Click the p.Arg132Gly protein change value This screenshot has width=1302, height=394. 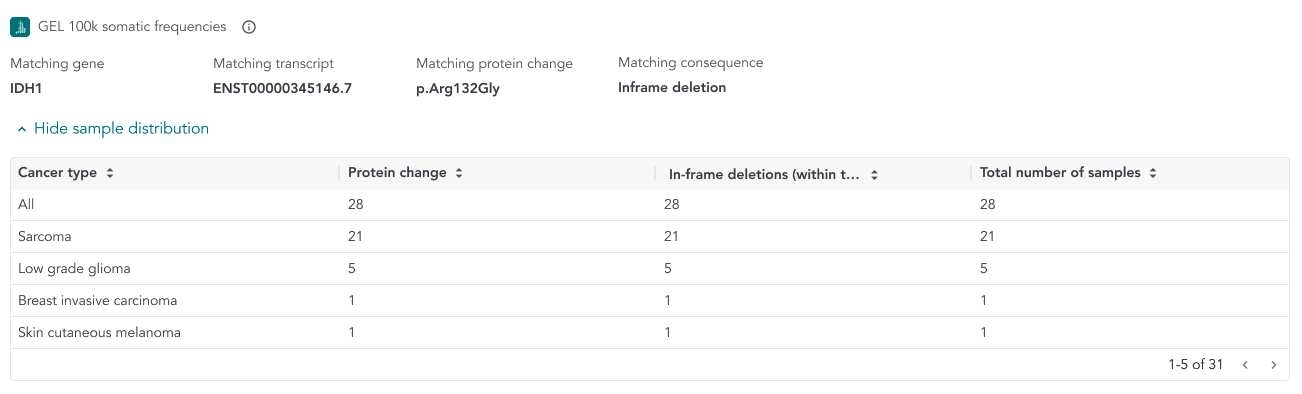coord(458,88)
